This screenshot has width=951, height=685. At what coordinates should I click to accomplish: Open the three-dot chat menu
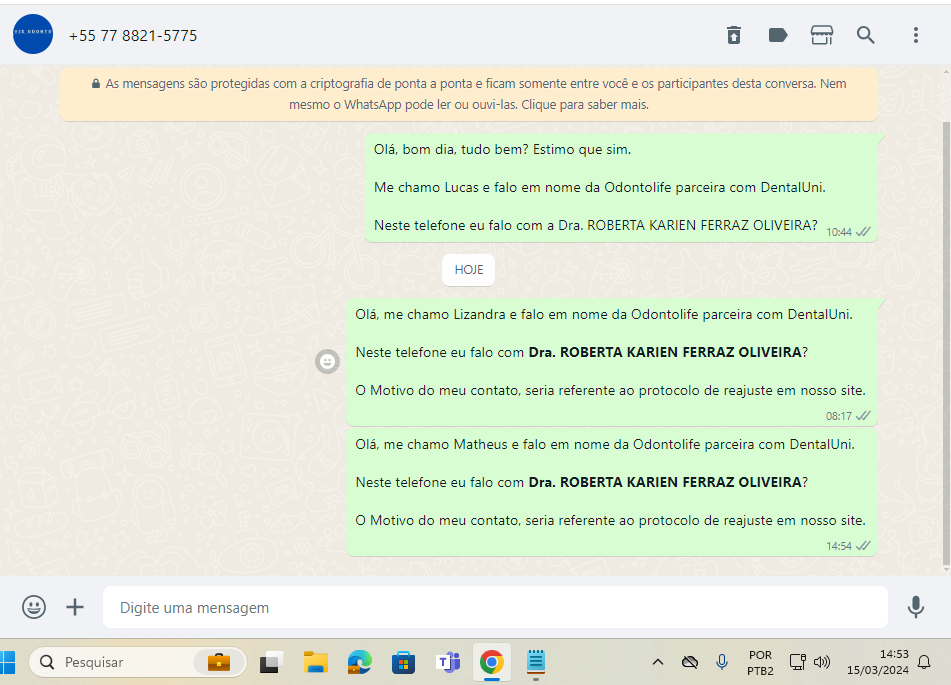(x=916, y=35)
